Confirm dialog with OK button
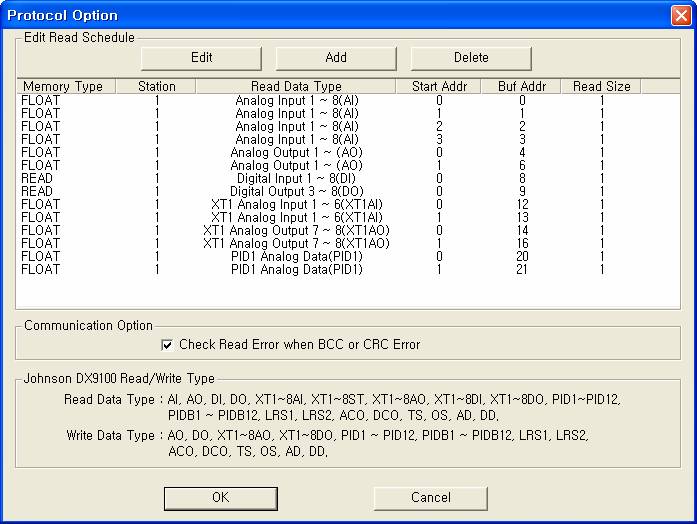Image resolution: width=697 pixels, height=524 pixels. click(221, 497)
